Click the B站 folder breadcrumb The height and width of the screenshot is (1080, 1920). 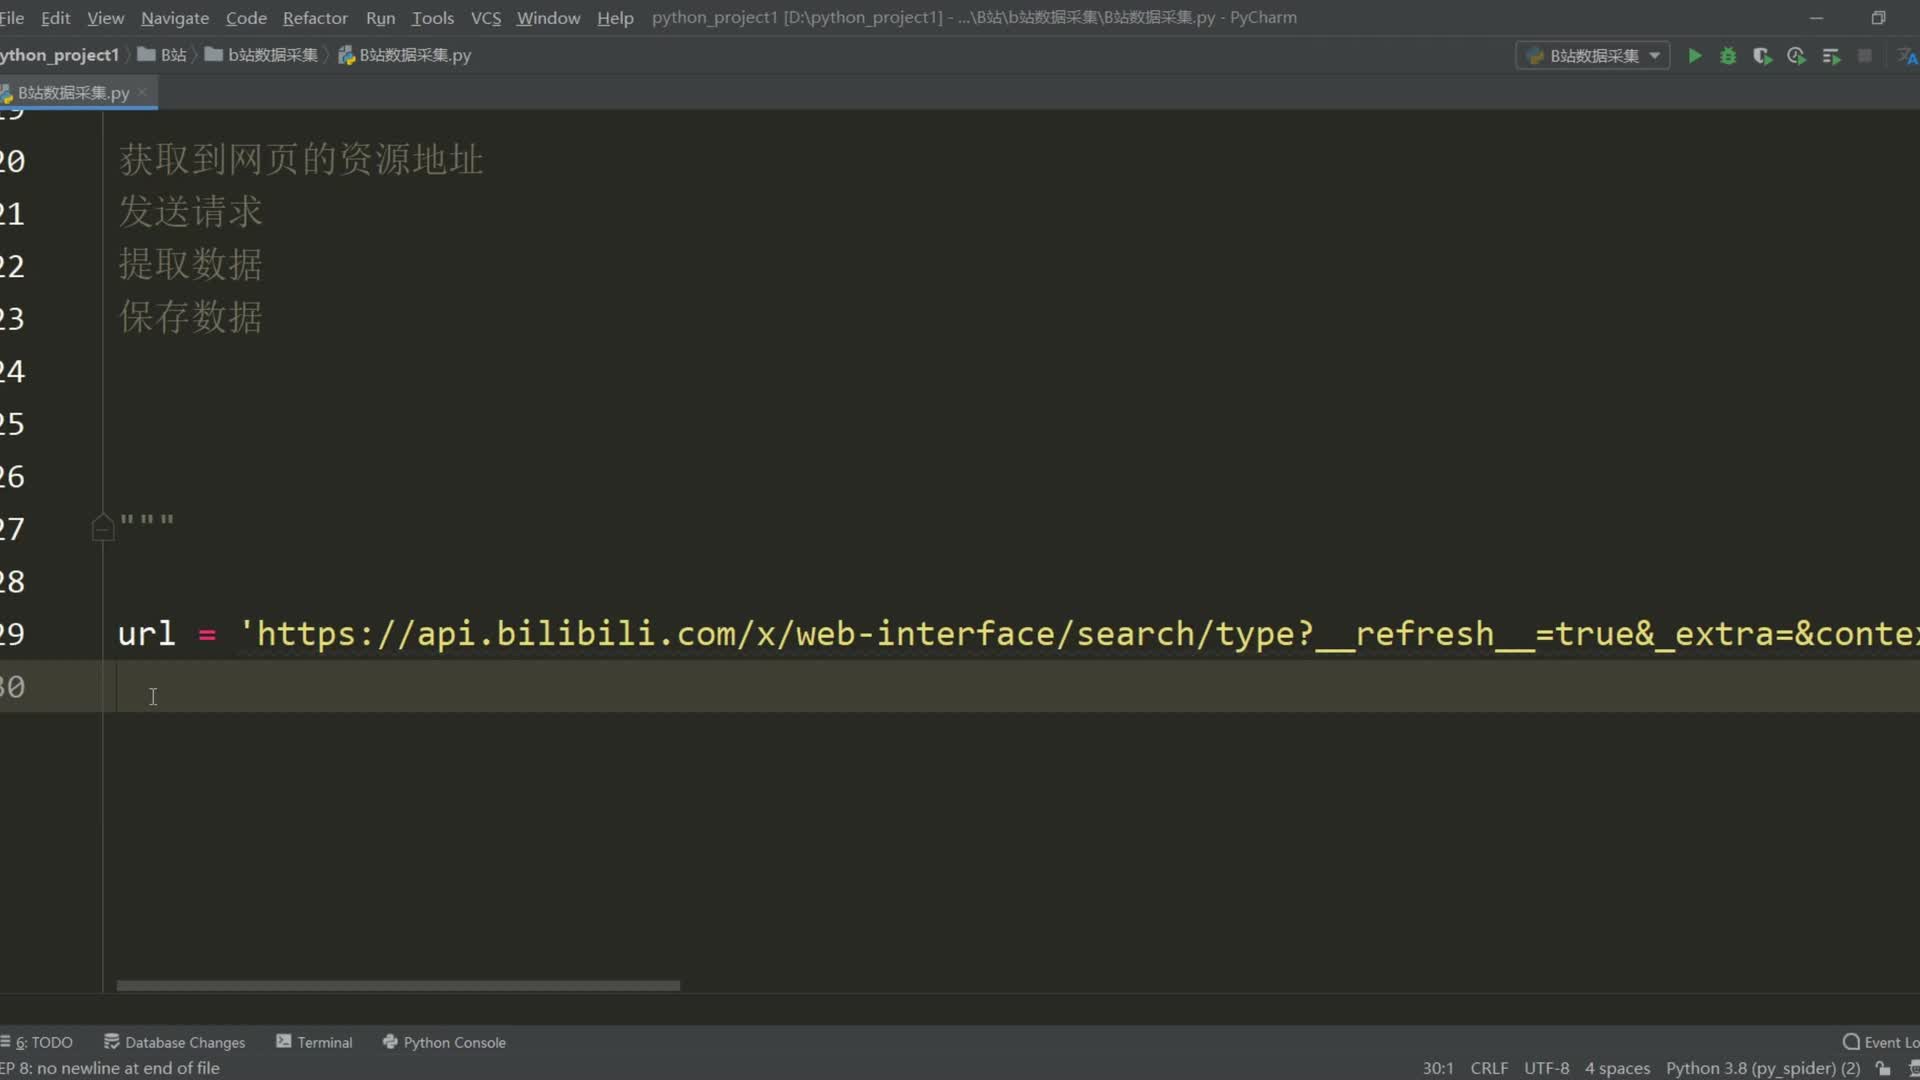point(163,55)
